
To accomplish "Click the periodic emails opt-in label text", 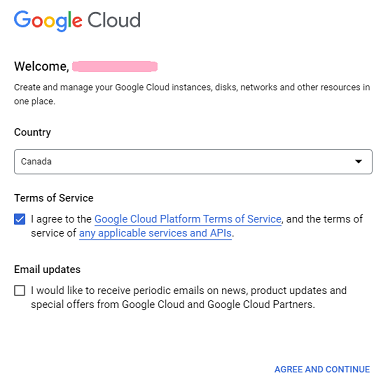I will click(189, 297).
